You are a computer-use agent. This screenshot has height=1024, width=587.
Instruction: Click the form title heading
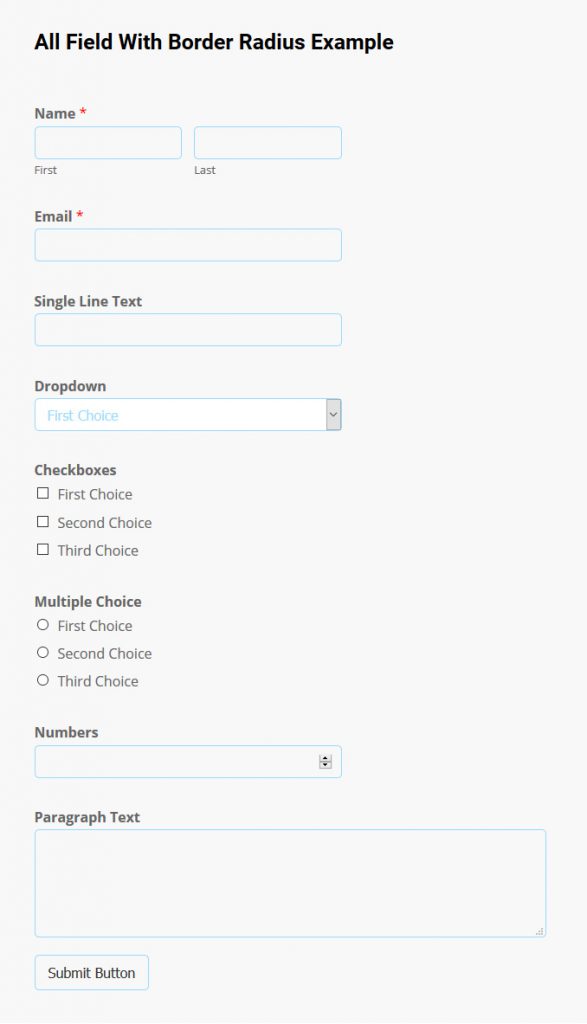(214, 42)
